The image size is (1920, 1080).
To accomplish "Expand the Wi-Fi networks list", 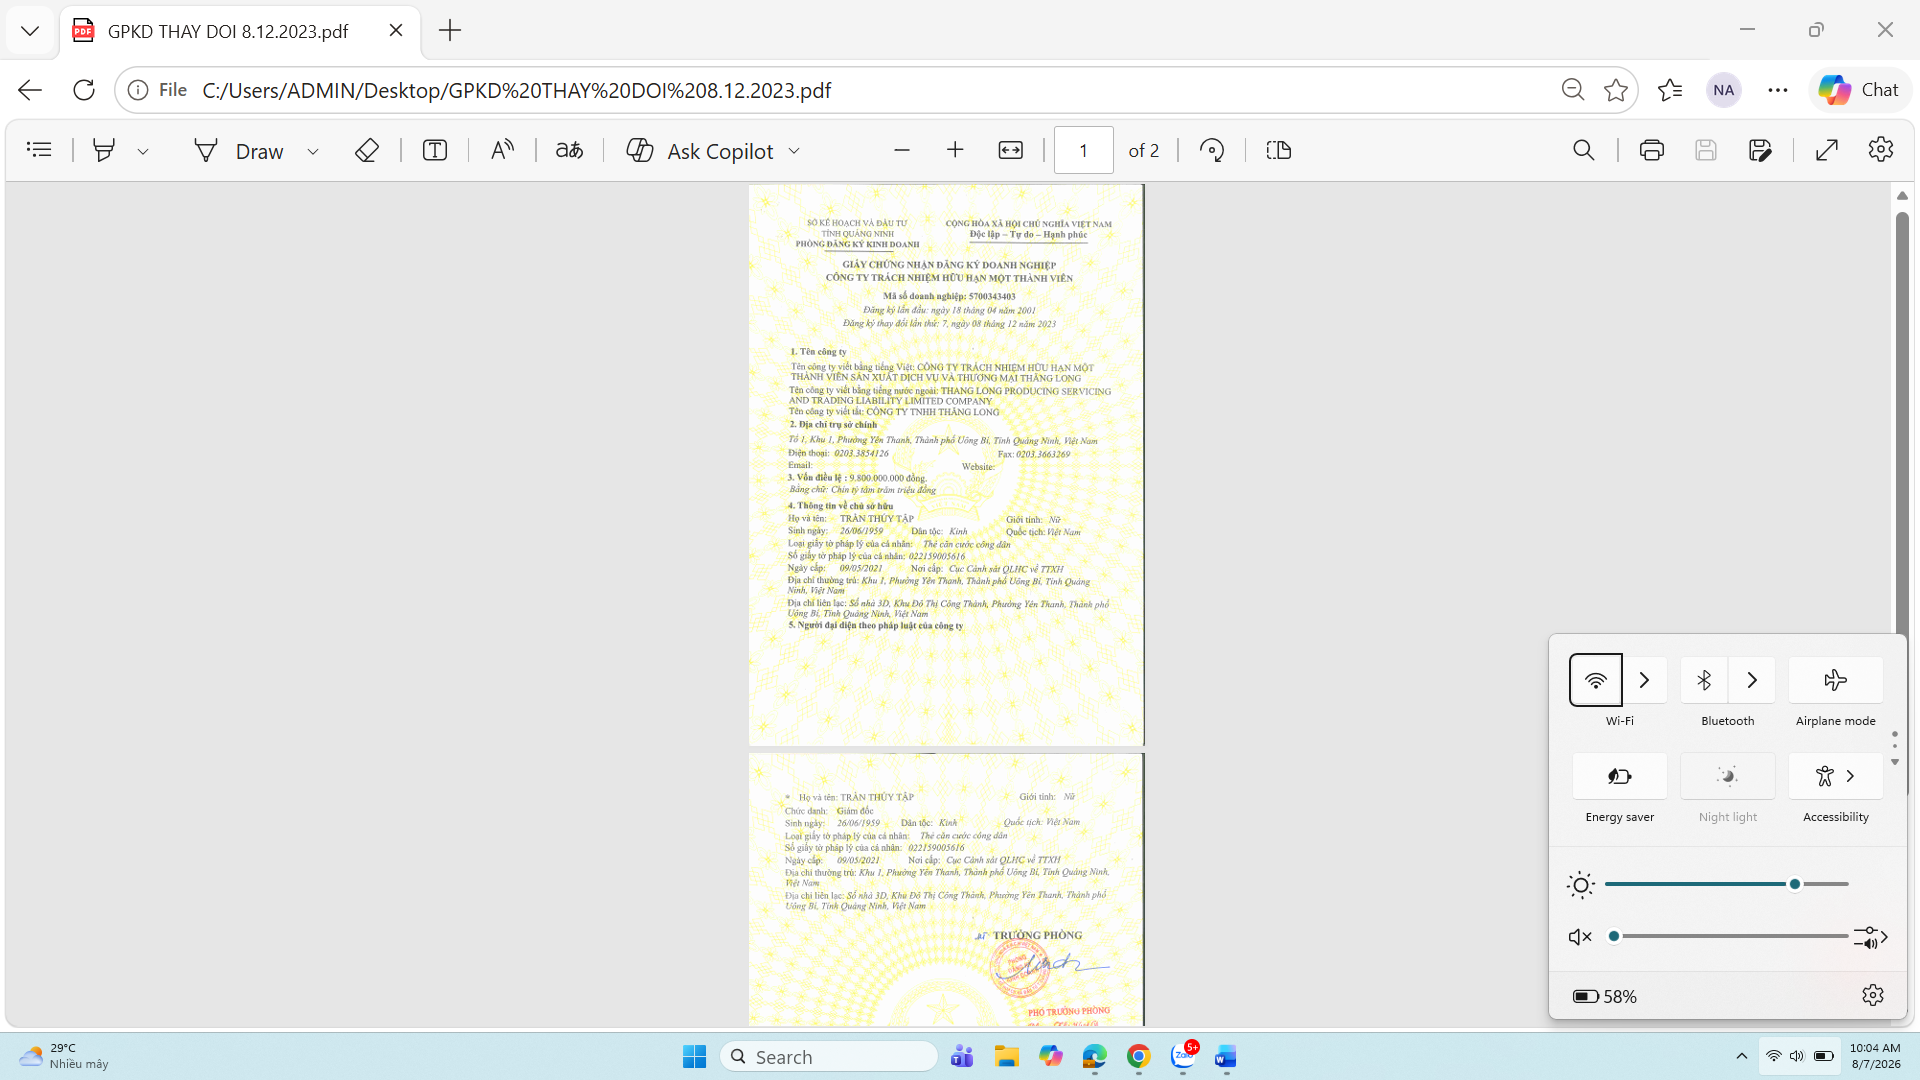I will [x=1645, y=680].
